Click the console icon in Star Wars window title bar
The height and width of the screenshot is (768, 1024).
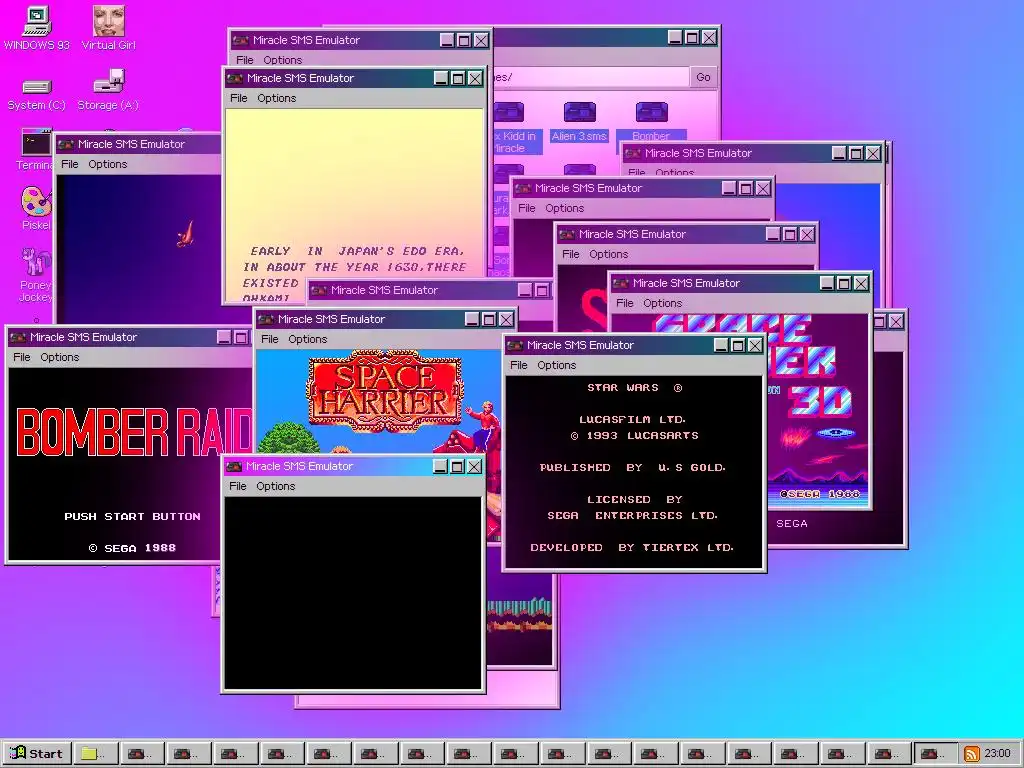click(515, 345)
